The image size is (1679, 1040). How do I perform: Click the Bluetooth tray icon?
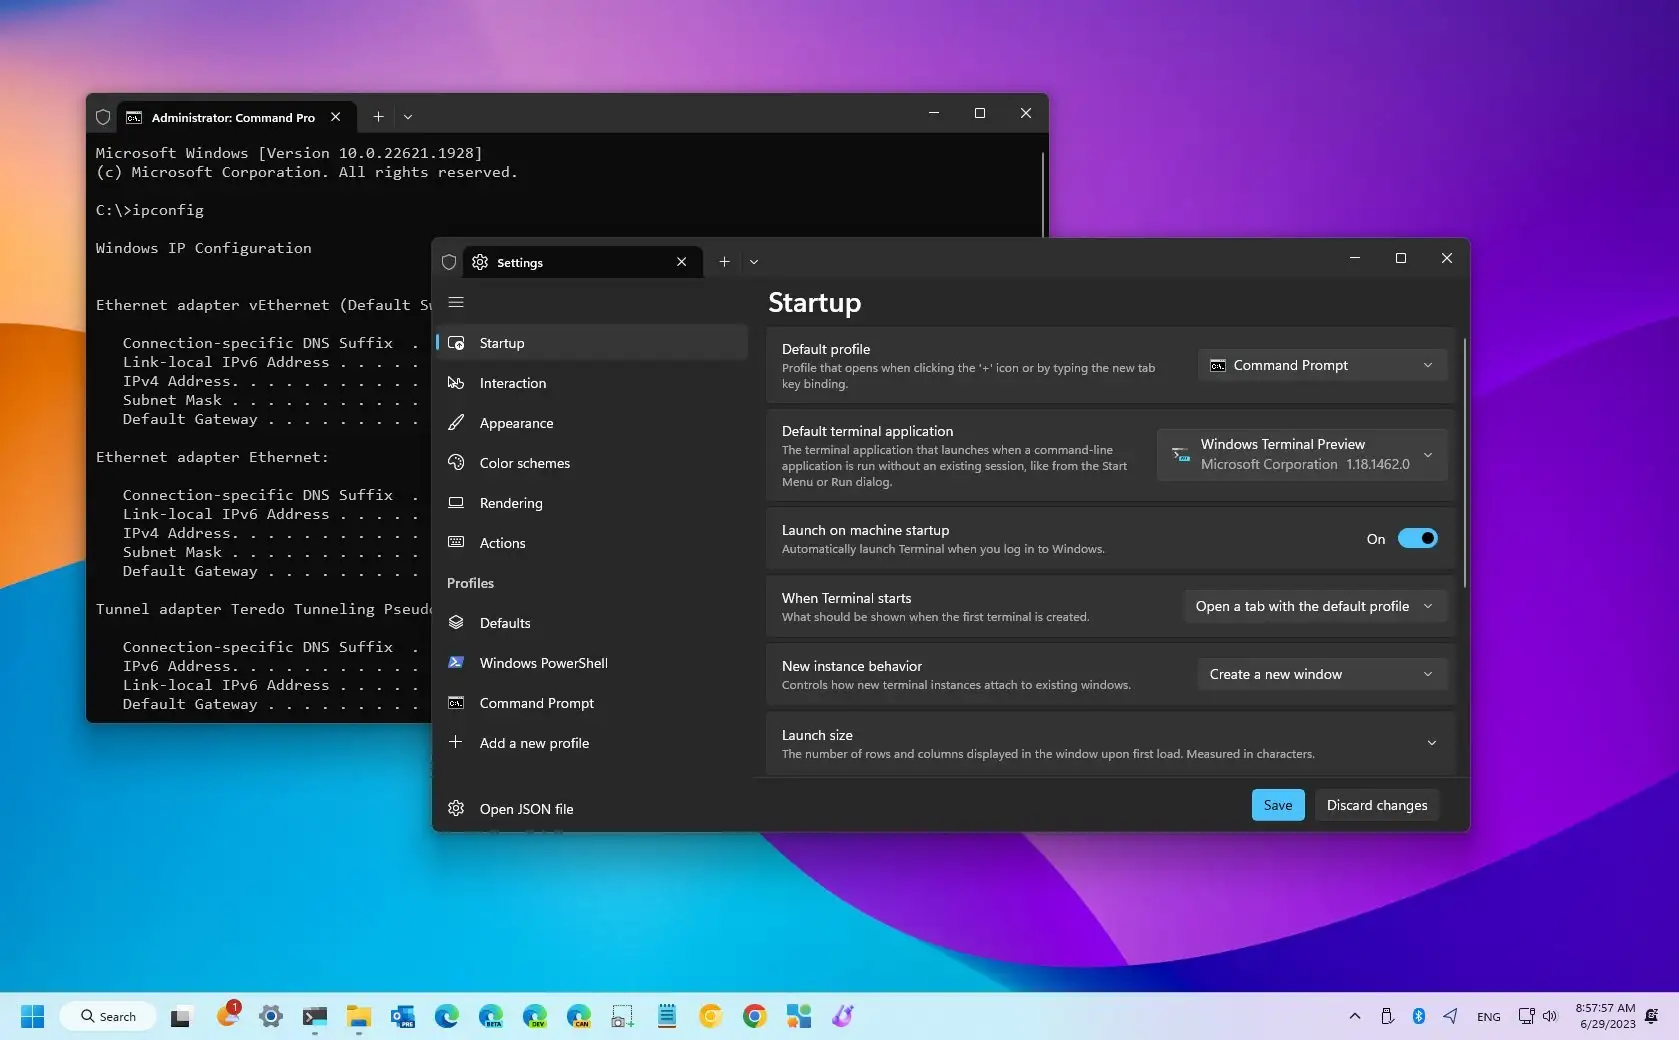[x=1418, y=1016]
